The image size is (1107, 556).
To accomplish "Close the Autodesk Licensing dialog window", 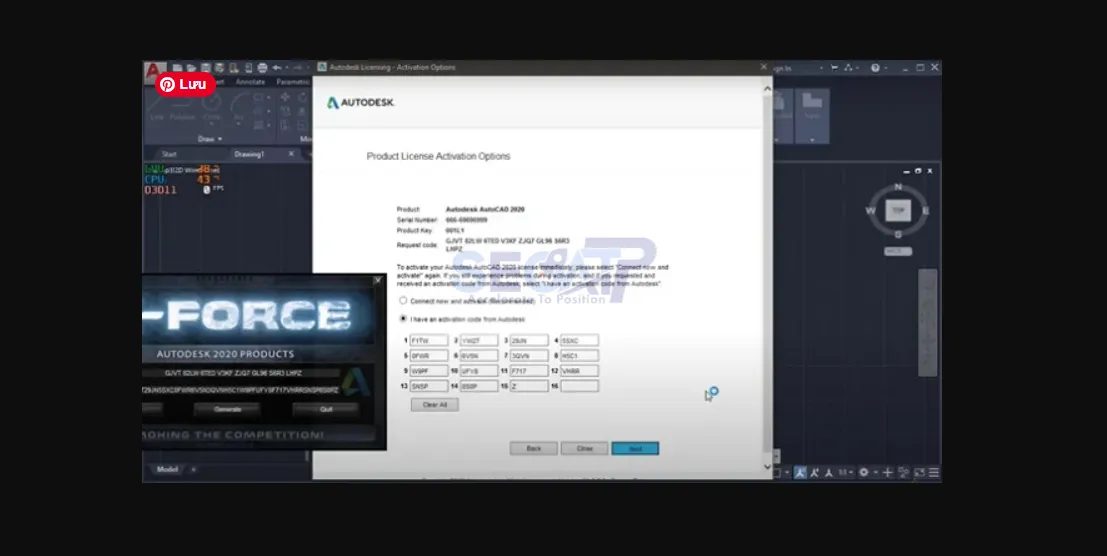I will (763, 67).
